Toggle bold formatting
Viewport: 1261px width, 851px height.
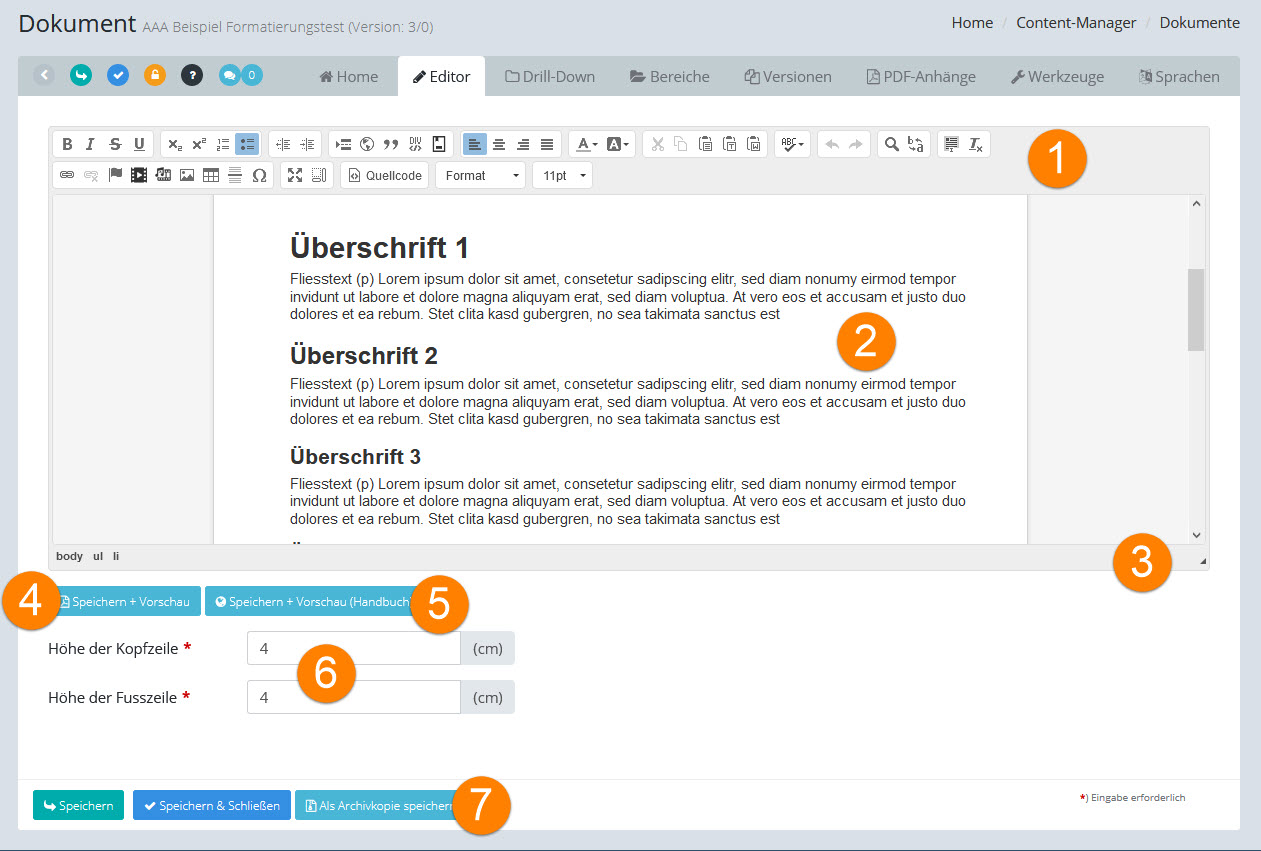(67, 144)
